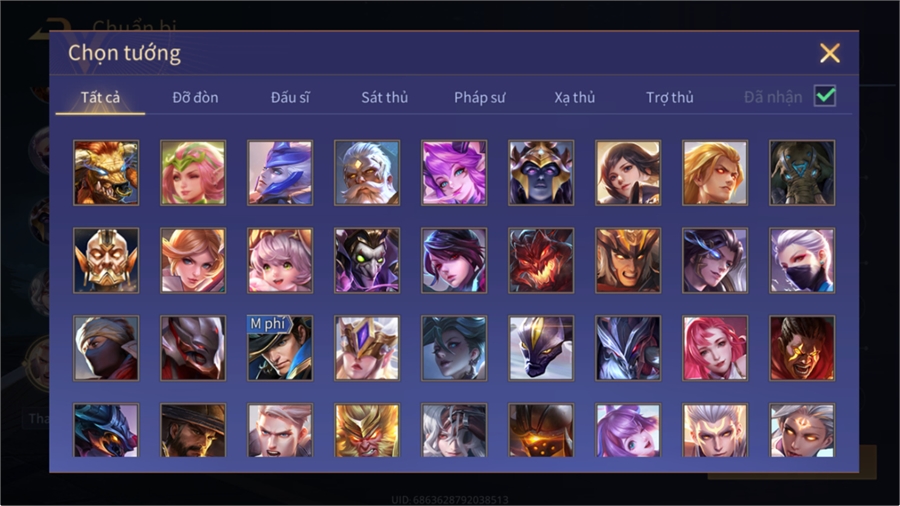The width and height of the screenshot is (900, 506).
Task: Show the 'Pháp sư' hero category
Action: pos(479,98)
